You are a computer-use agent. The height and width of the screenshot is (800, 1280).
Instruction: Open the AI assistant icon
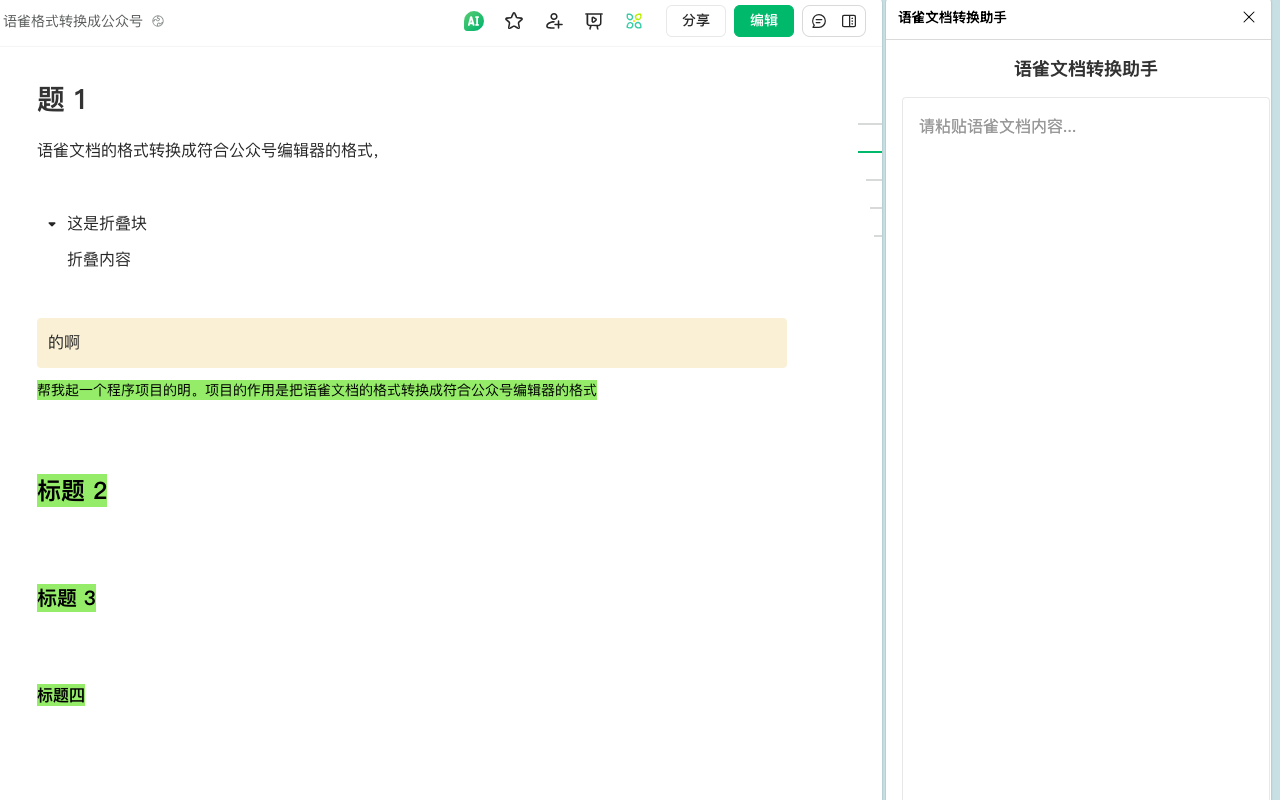click(474, 21)
